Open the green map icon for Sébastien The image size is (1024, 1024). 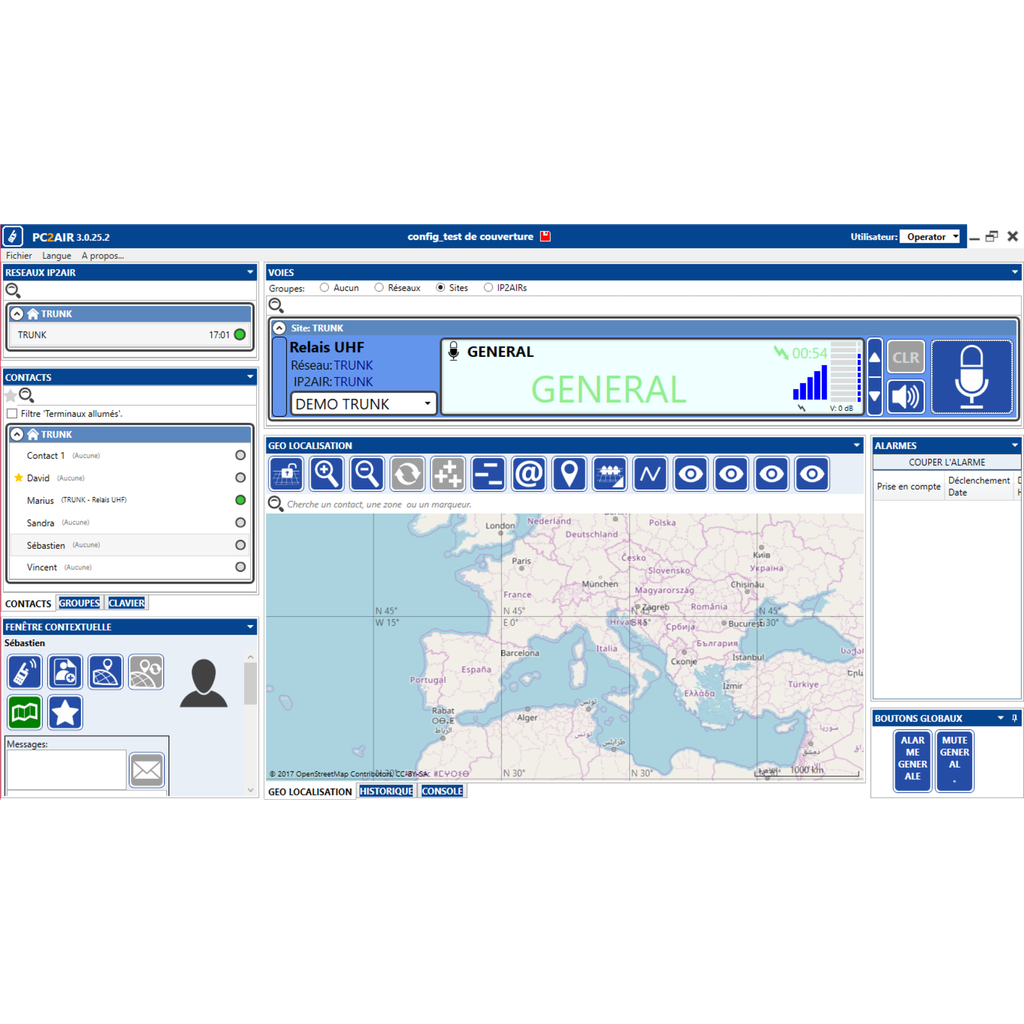point(23,711)
